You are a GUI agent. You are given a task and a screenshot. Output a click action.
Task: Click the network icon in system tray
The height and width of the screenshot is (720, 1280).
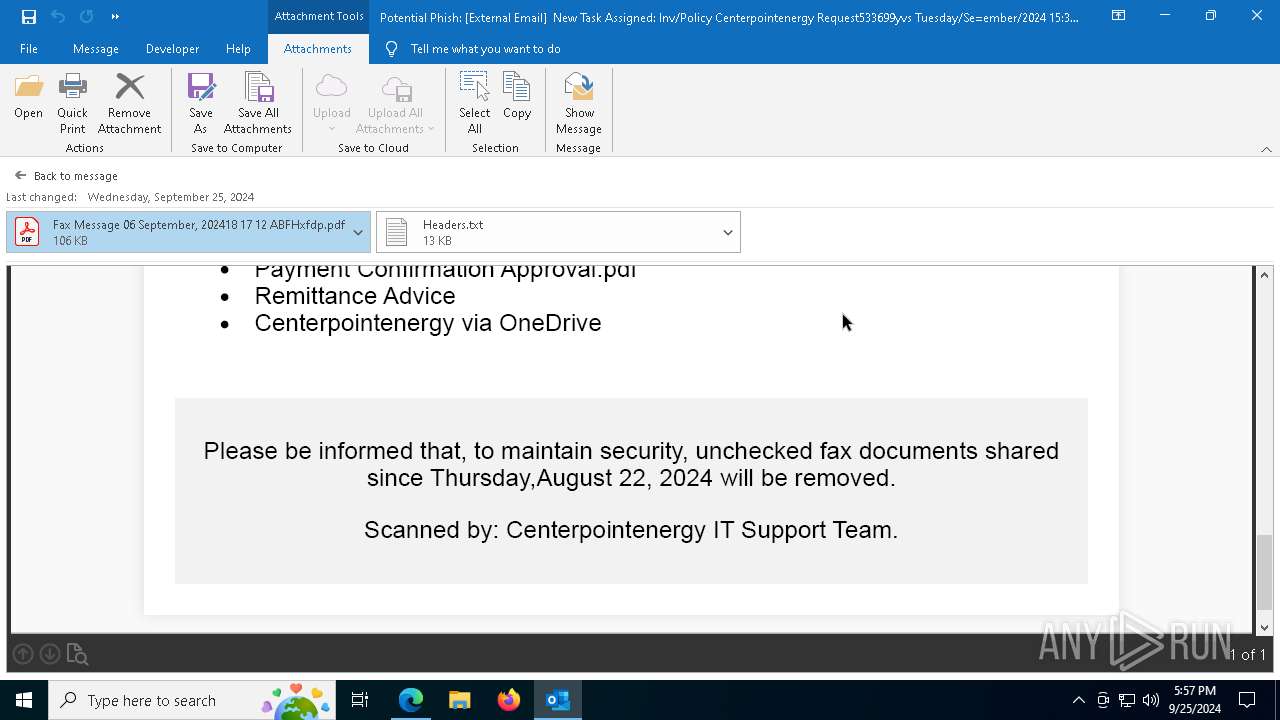[x=1127, y=700]
